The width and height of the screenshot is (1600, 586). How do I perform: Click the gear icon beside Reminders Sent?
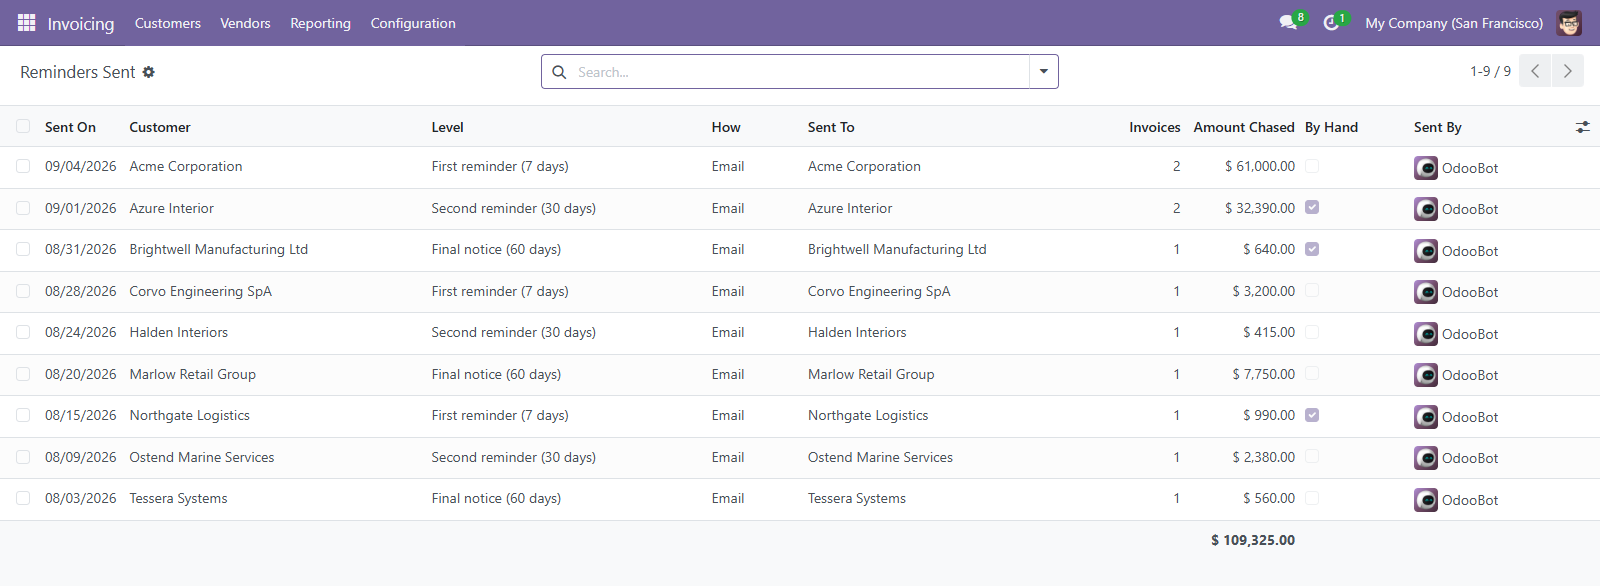click(x=149, y=72)
